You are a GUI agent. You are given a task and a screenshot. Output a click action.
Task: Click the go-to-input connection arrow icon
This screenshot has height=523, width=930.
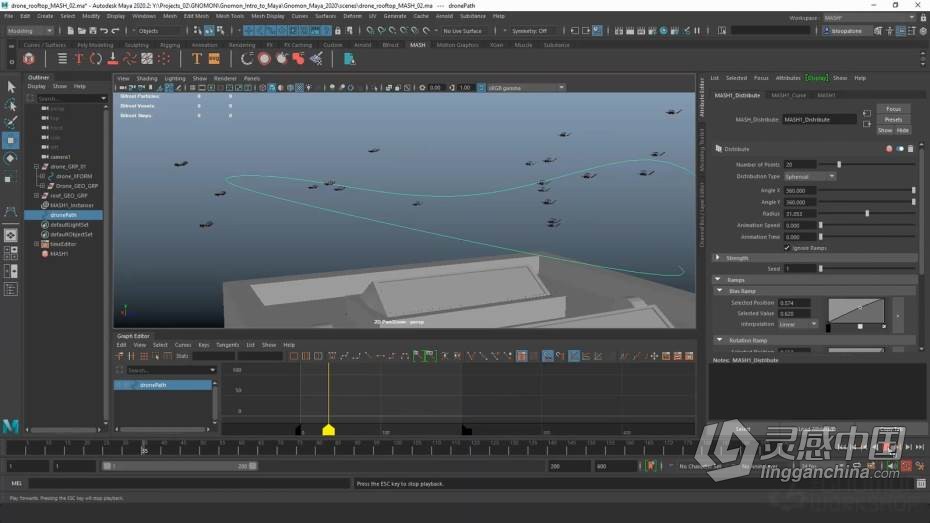click(867, 113)
